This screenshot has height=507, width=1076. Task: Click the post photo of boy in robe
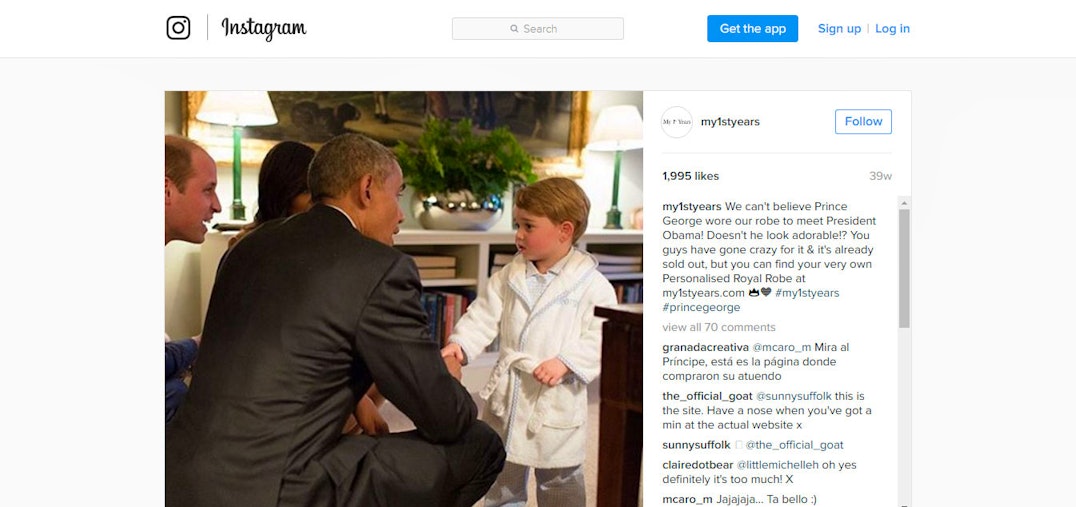pyautogui.click(x=404, y=299)
